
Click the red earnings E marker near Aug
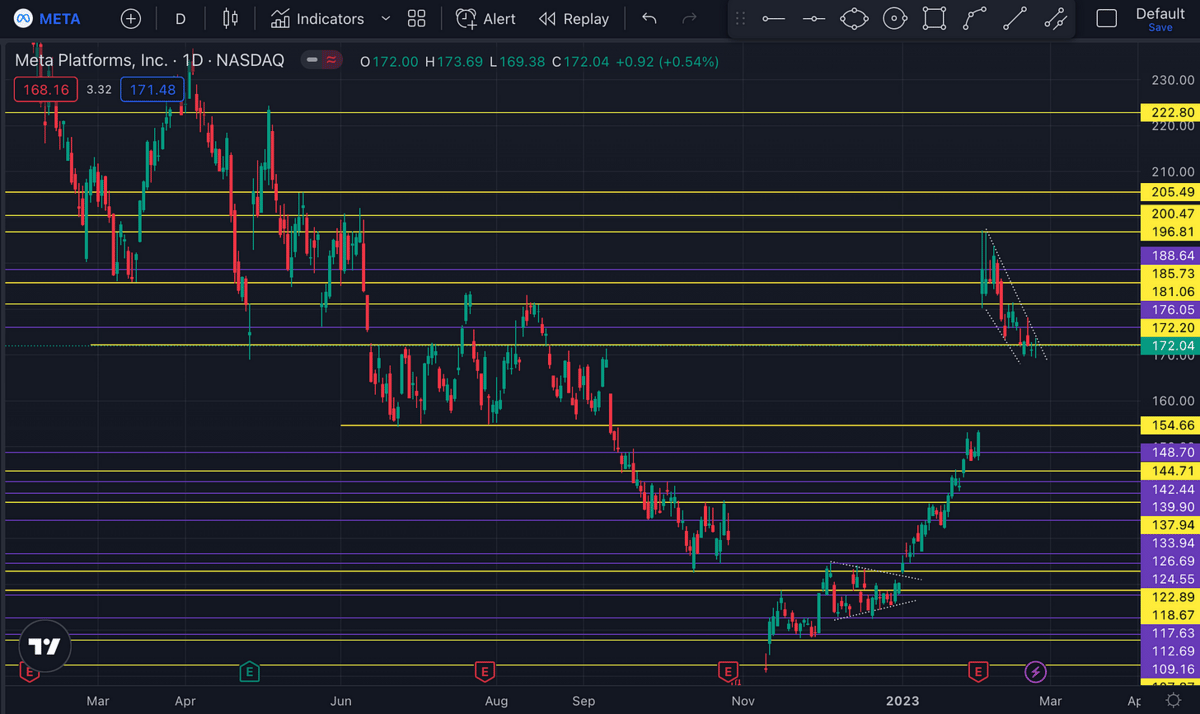pyautogui.click(x=484, y=671)
